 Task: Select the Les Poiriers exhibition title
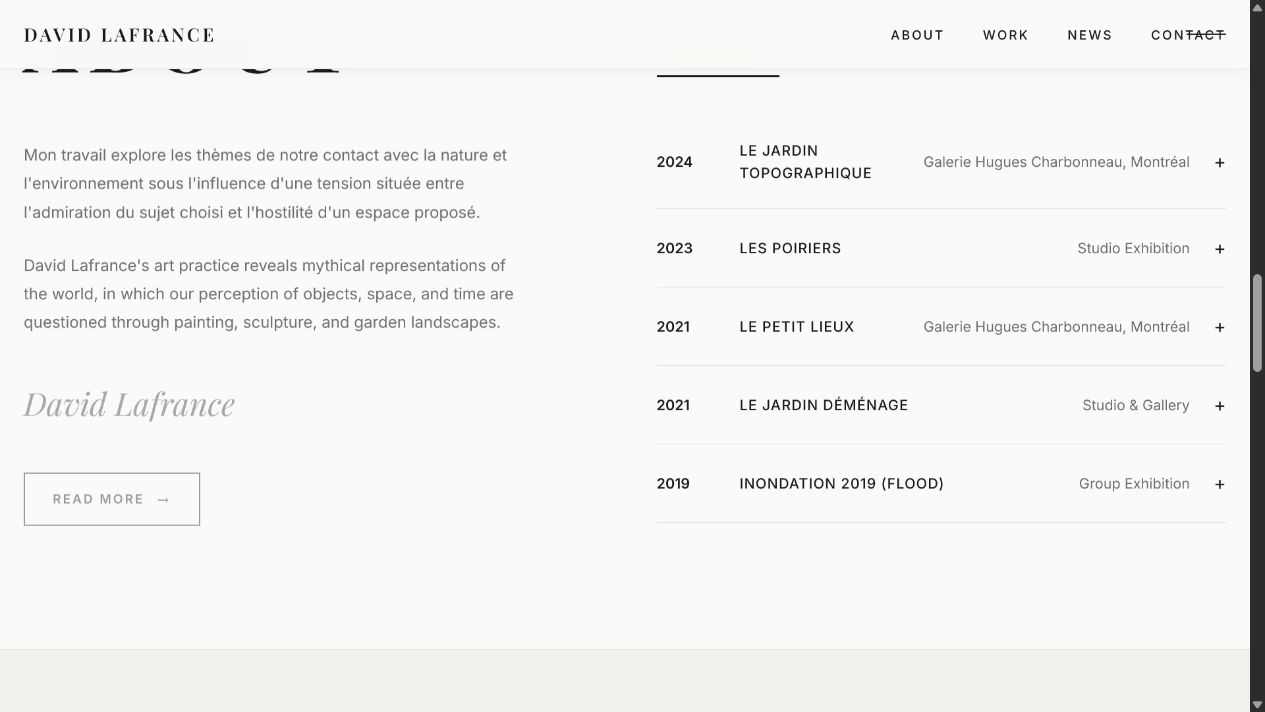pyautogui.click(x=790, y=248)
